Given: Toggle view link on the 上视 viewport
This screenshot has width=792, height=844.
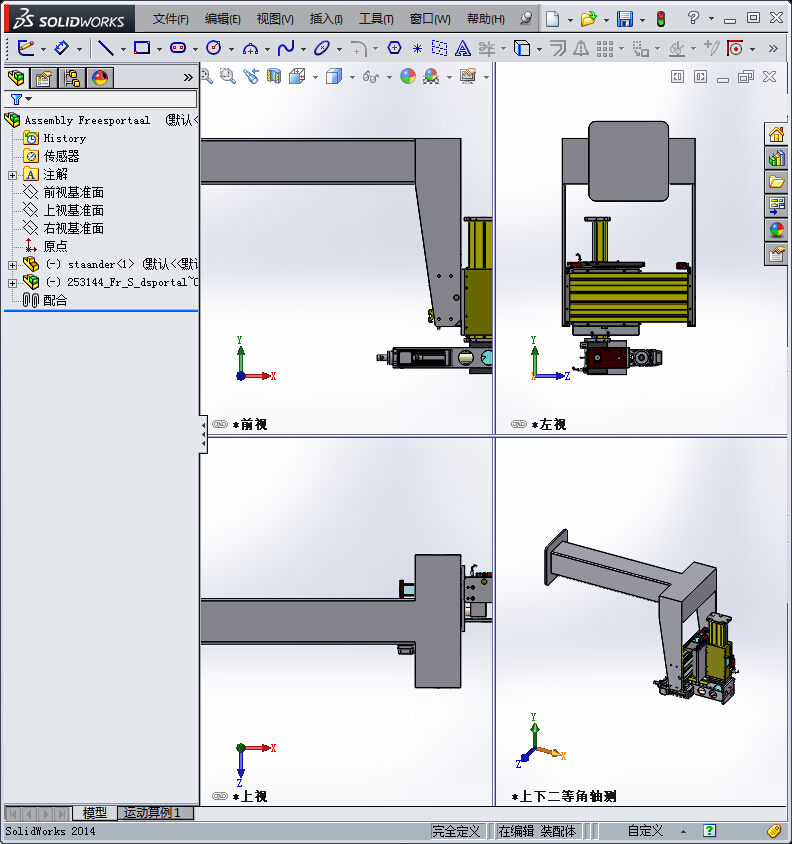Looking at the screenshot, I should 220,796.
